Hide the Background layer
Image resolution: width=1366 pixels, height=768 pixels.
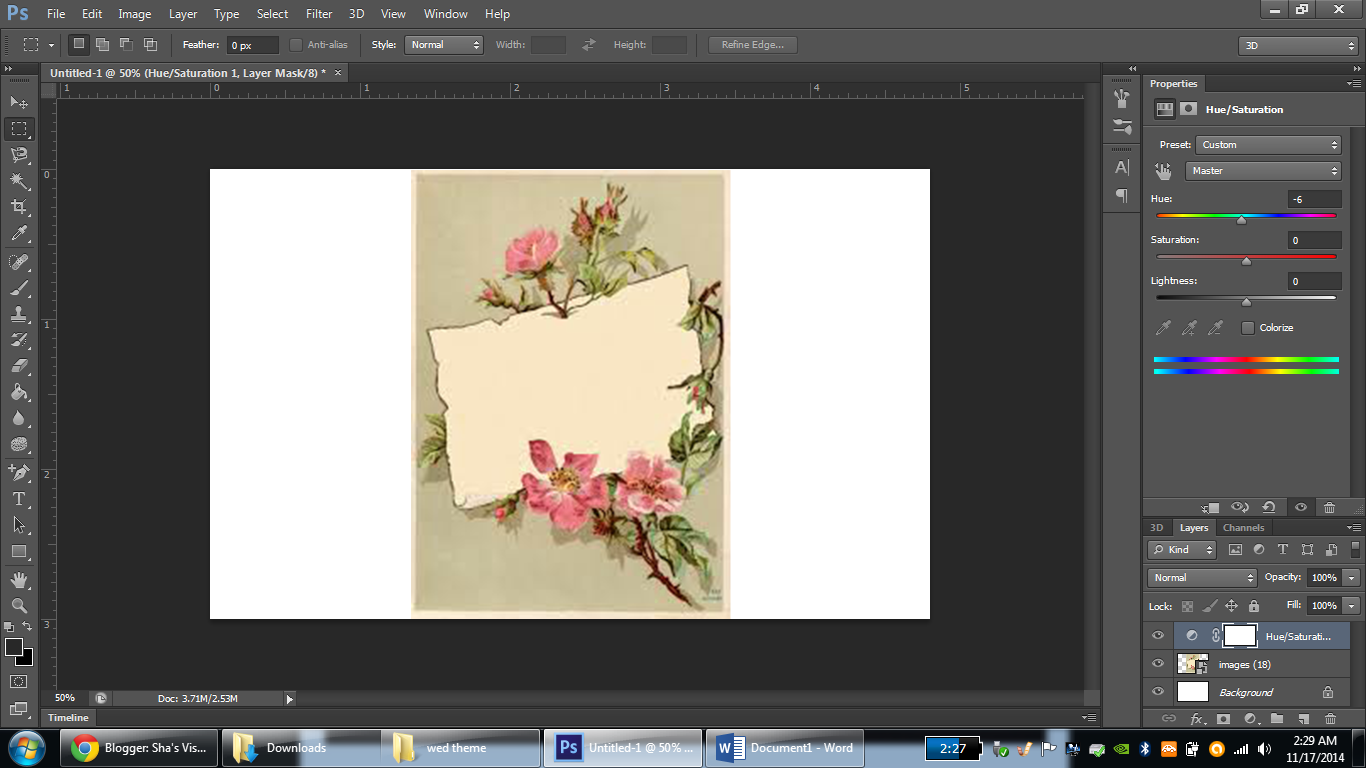(1158, 692)
